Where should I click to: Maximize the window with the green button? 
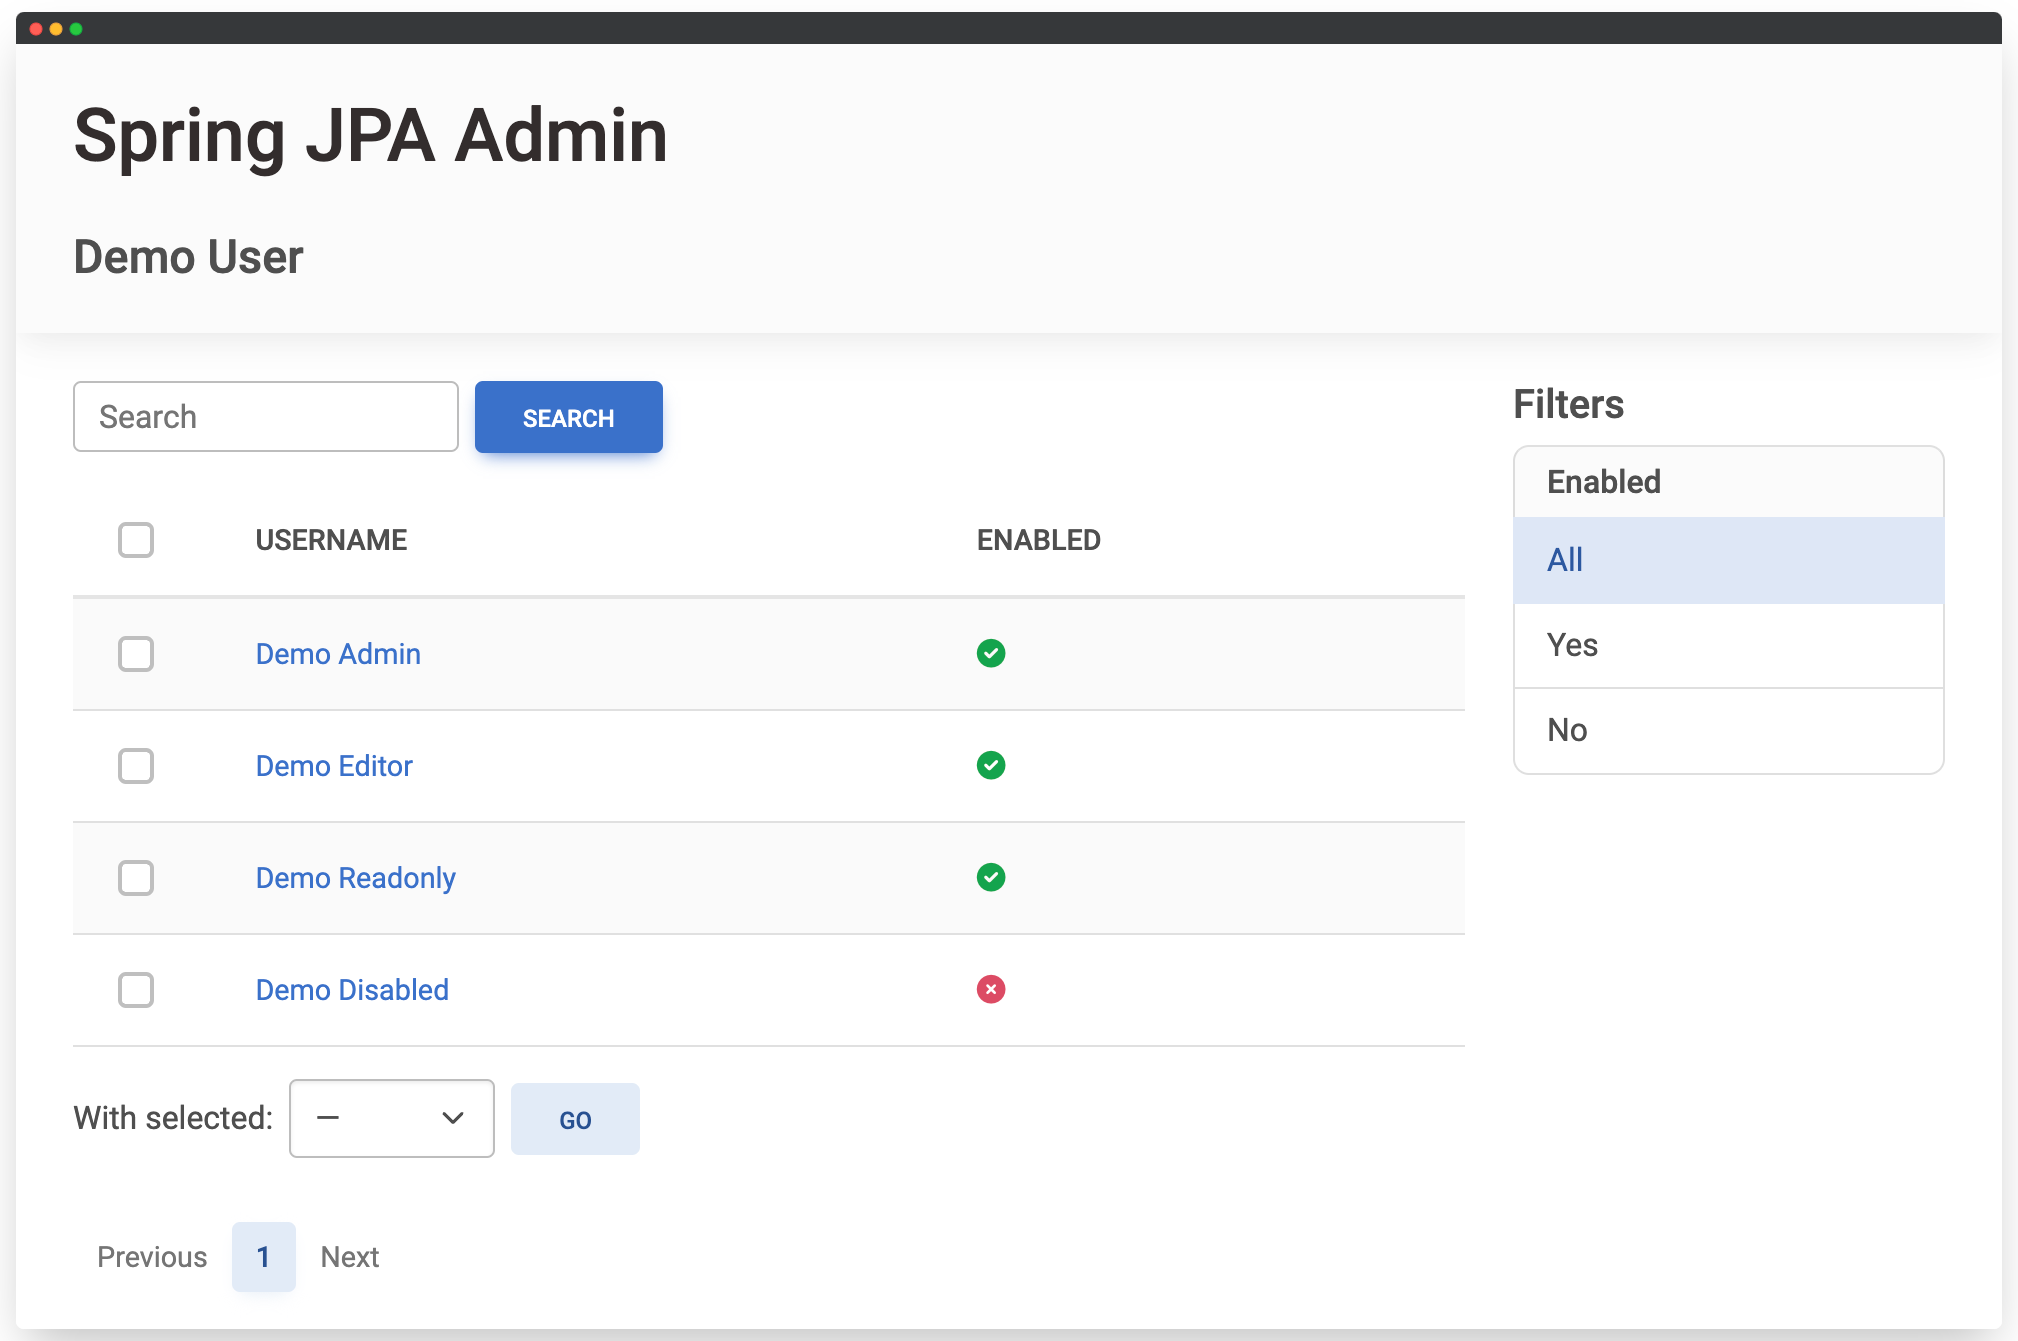pyautogui.click(x=76, y=29)
